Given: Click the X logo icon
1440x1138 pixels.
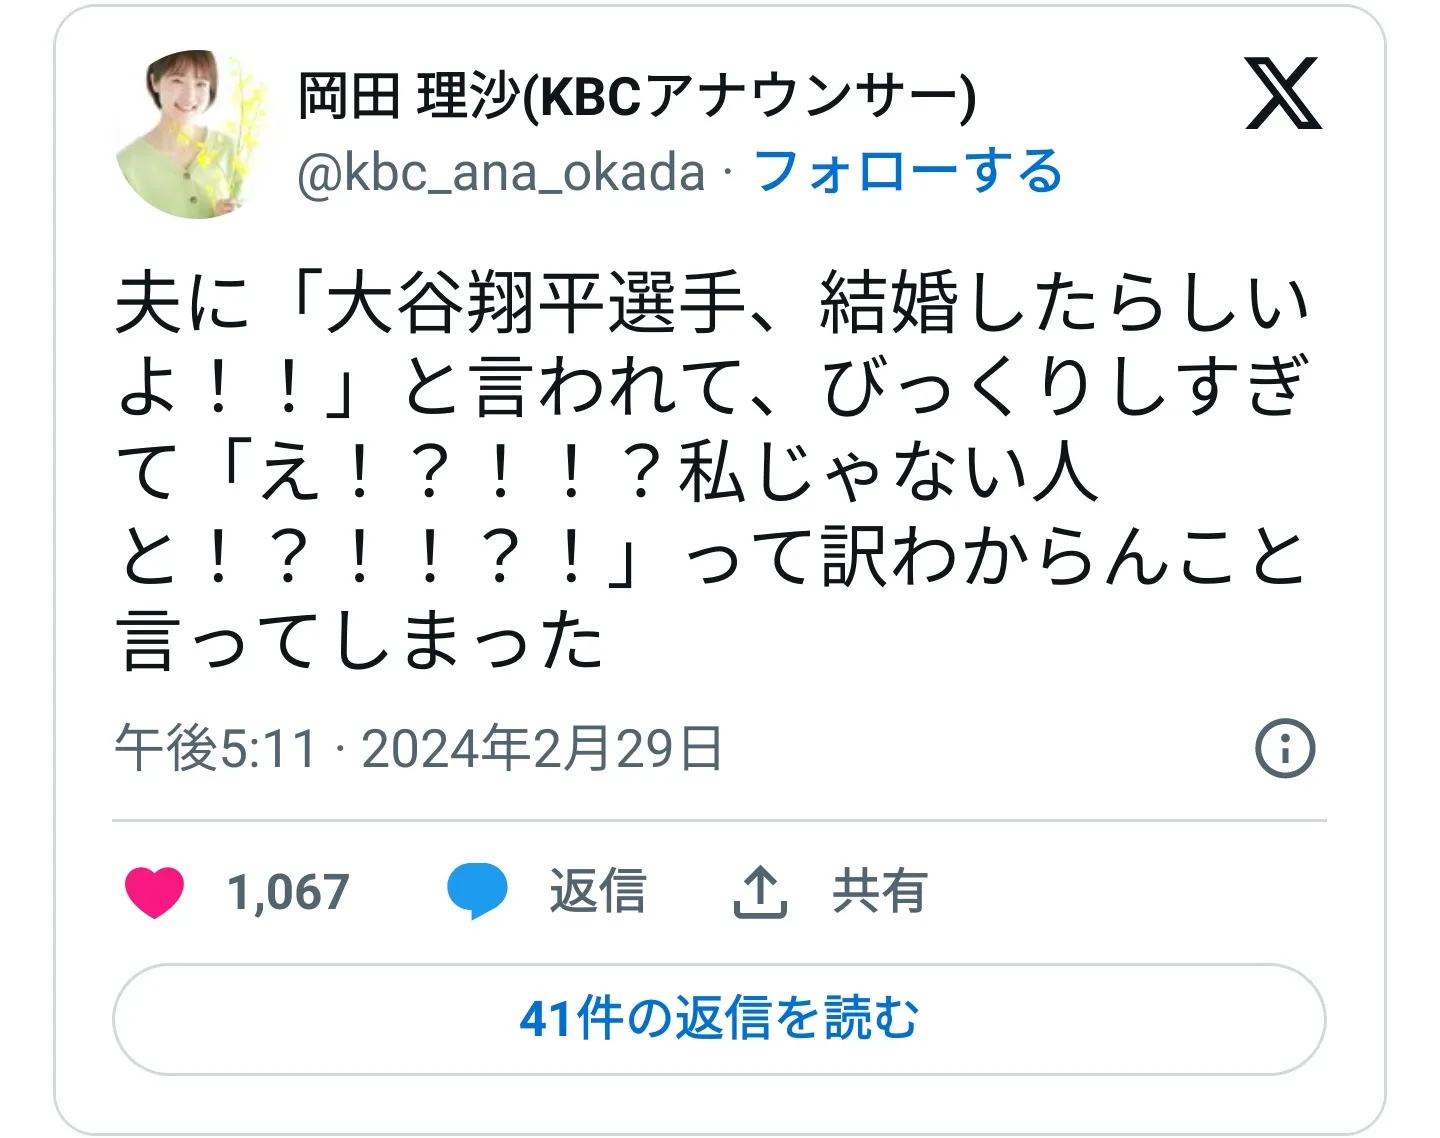Looking at the screenshot, I should (x=1284, y=94).
